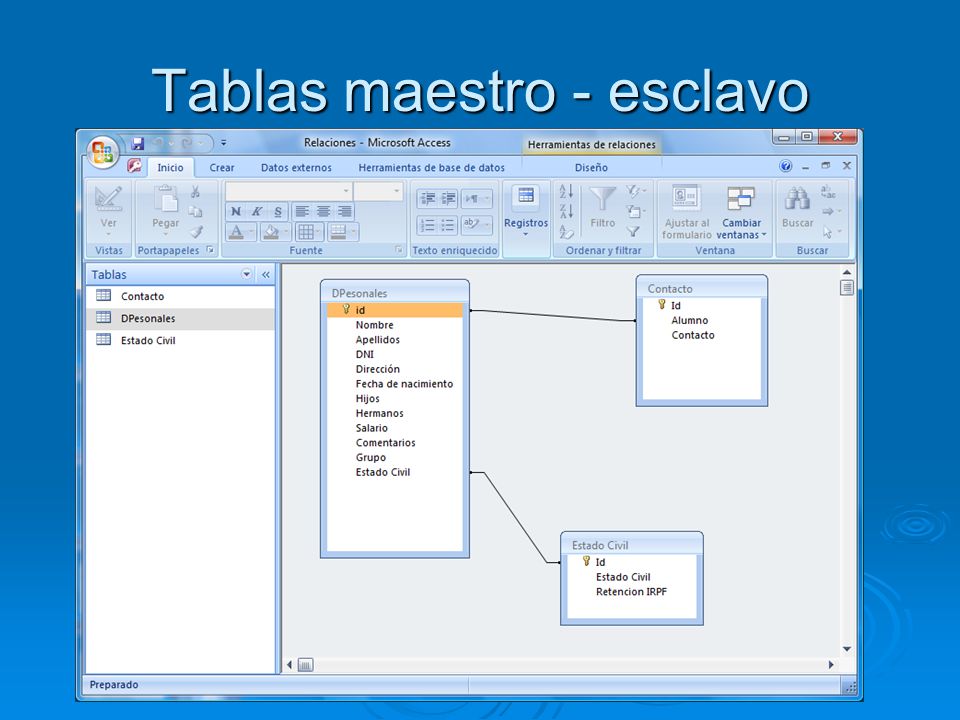Toggle bold N formatting
Viewport: 960px width, 720px height.
[236, 212]
